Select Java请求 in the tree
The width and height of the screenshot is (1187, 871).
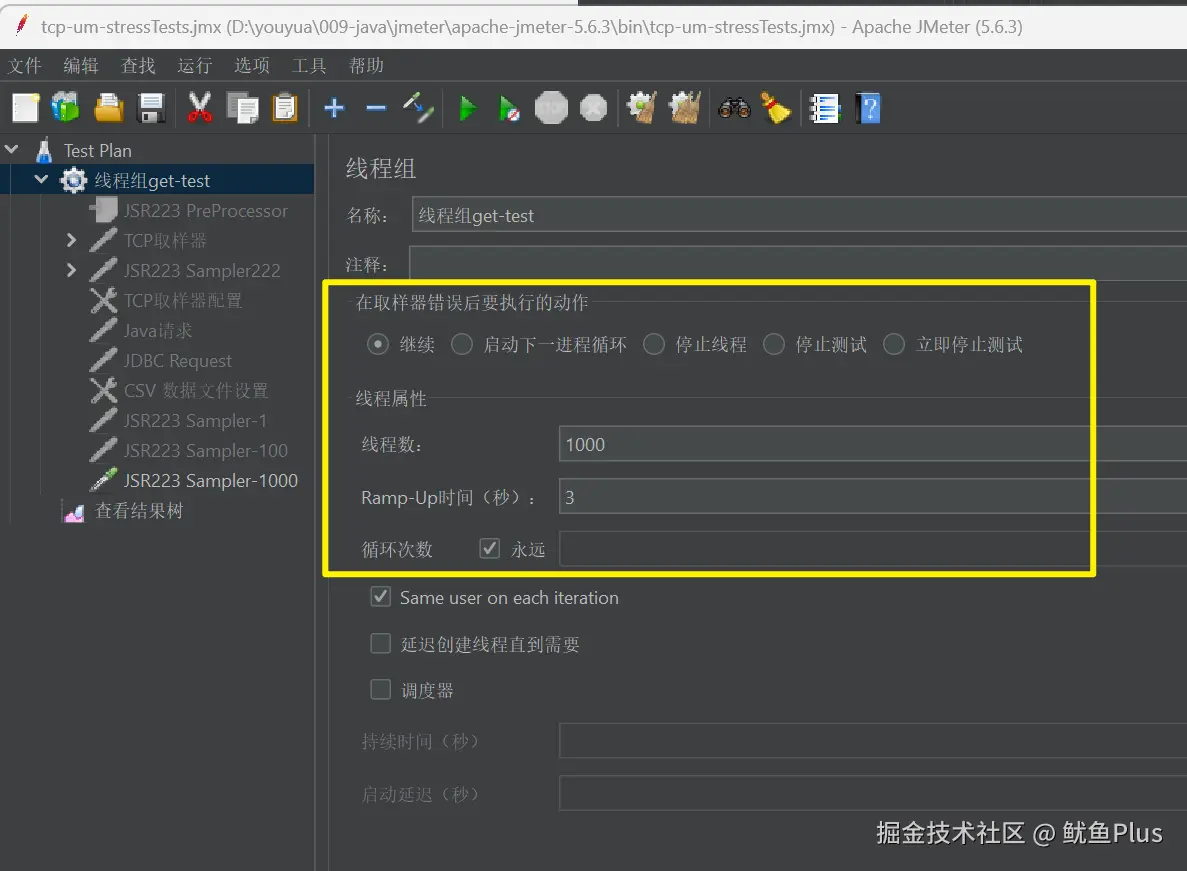[157, 331]
